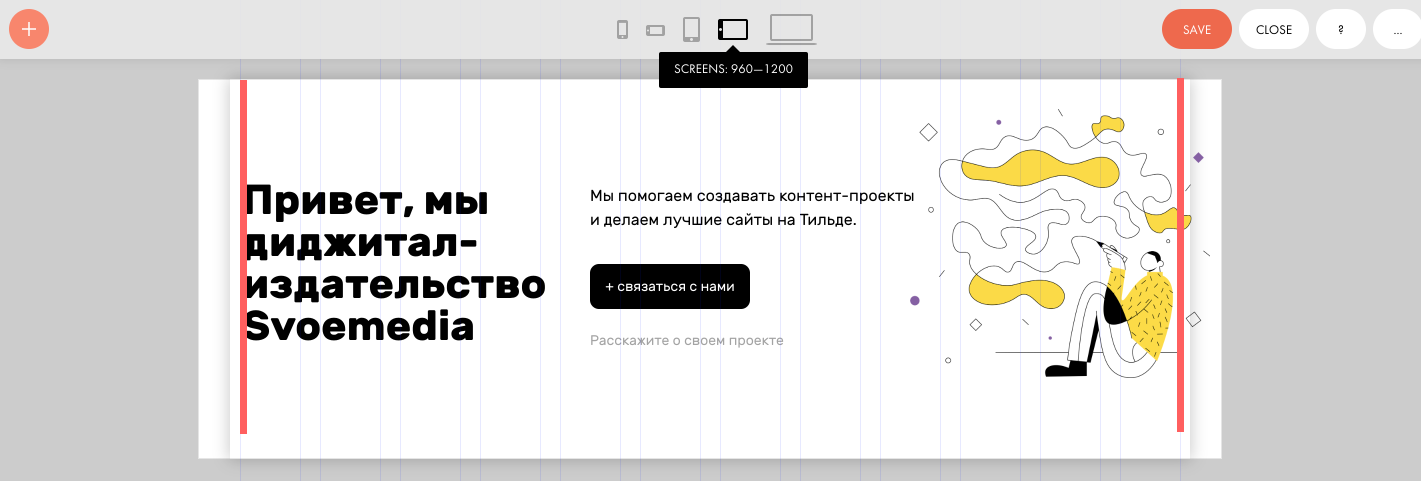Click the orange plus add-element button
1421x481 pixels.
(29, 29)
